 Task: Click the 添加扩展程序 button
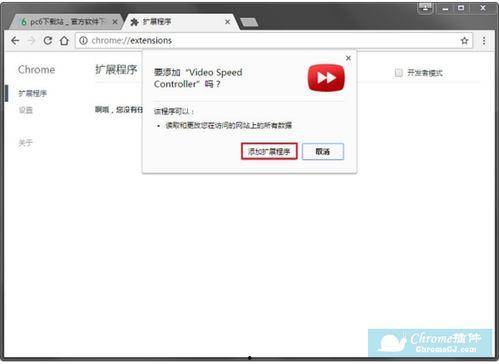point(269,152)
